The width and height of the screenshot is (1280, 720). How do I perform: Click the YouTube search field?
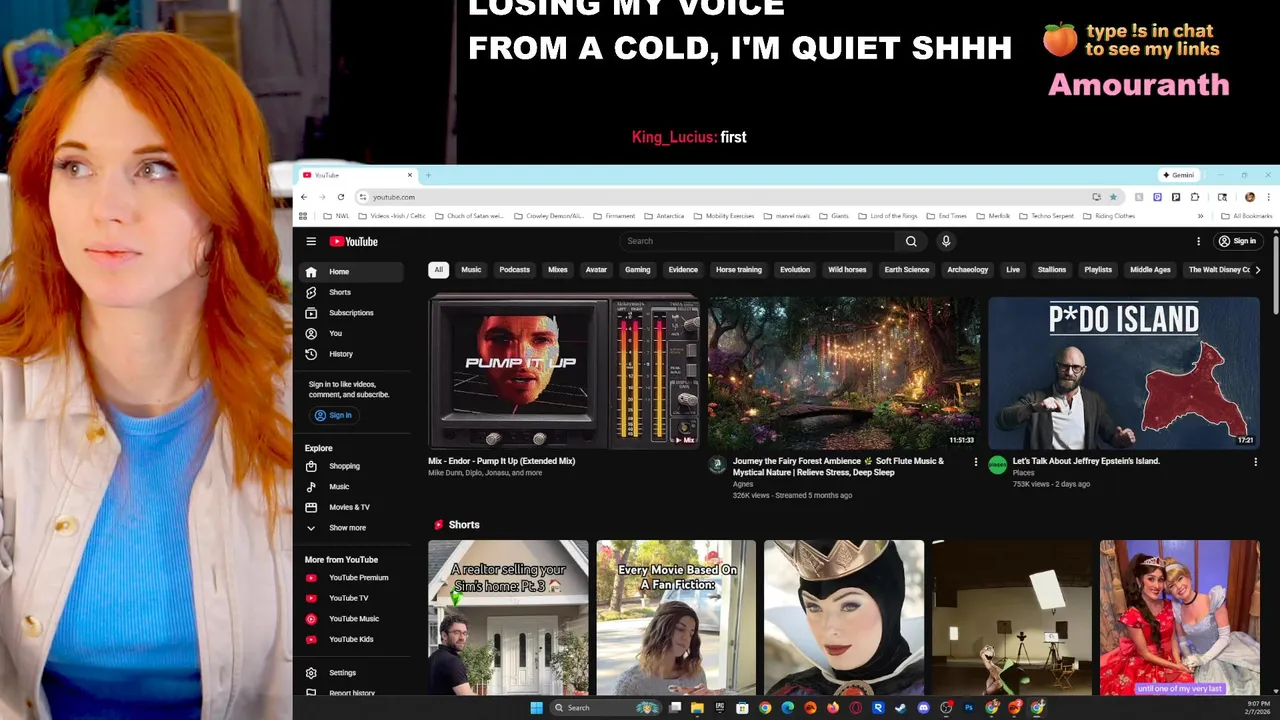[758, 241]
